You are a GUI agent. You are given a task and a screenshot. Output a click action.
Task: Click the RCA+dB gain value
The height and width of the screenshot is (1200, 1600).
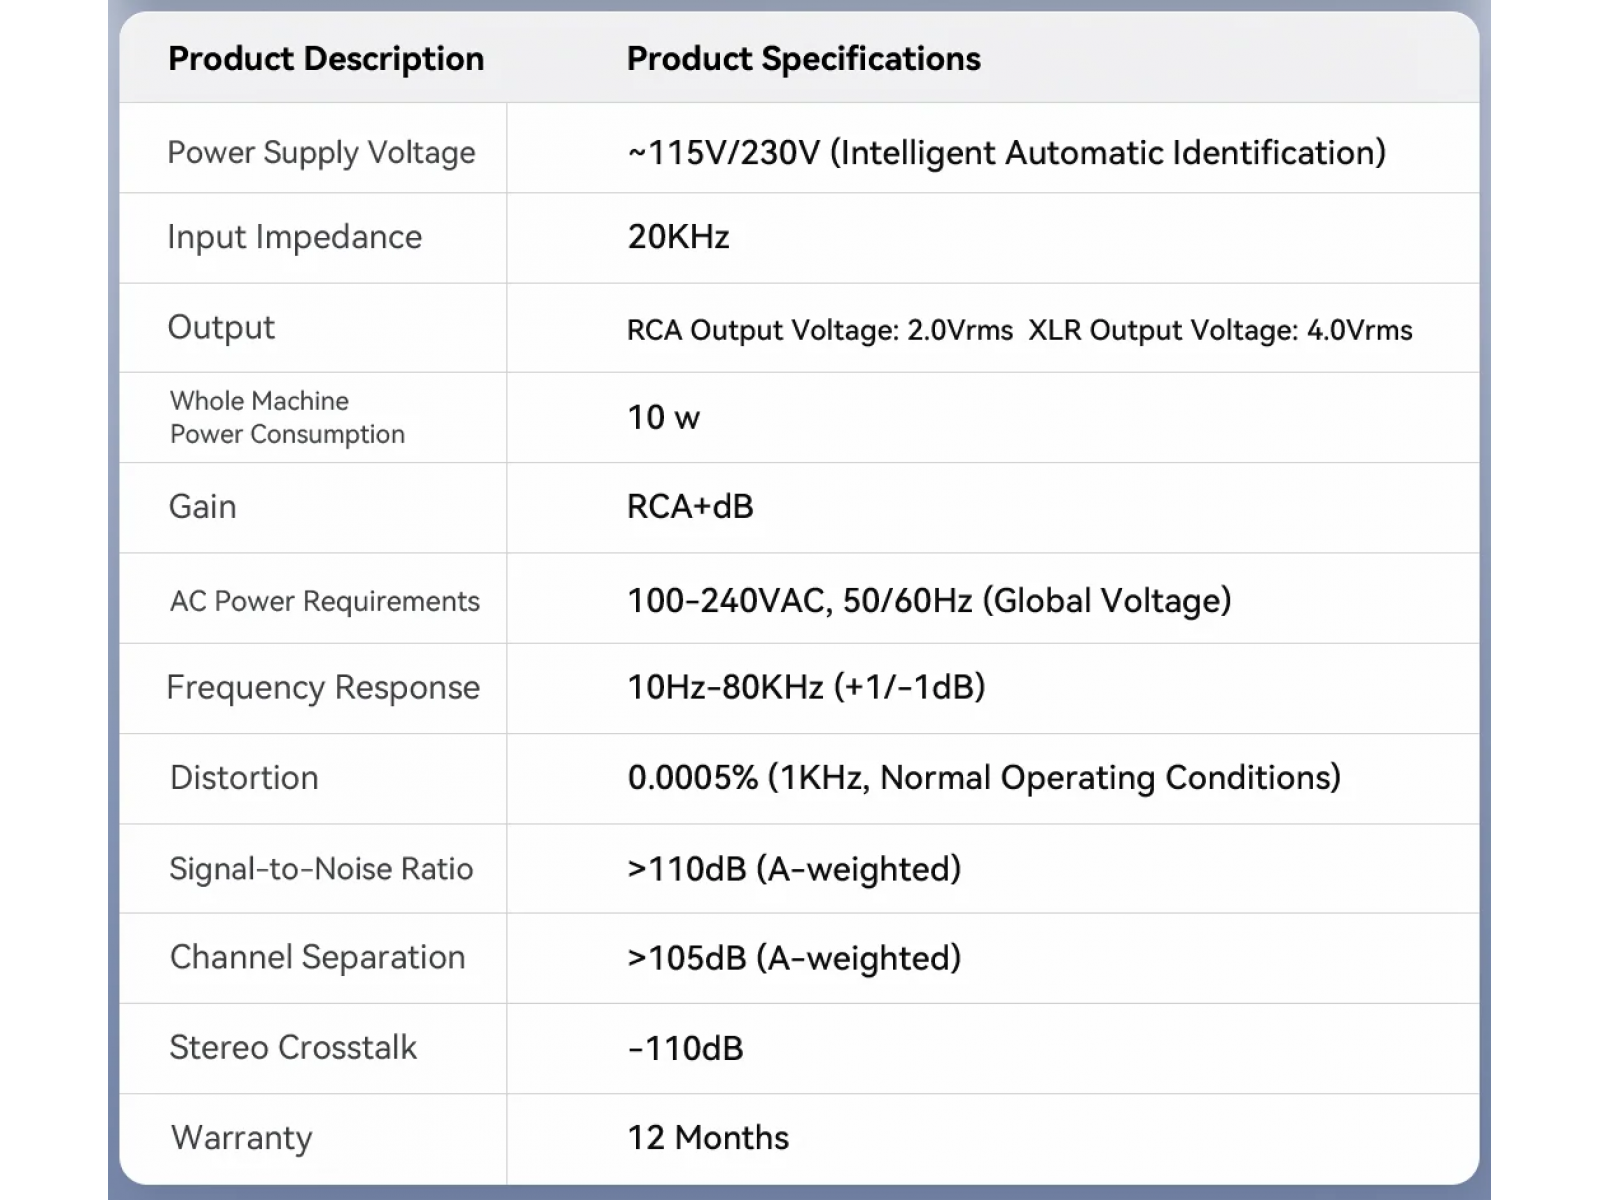click(x=690, y=507)
